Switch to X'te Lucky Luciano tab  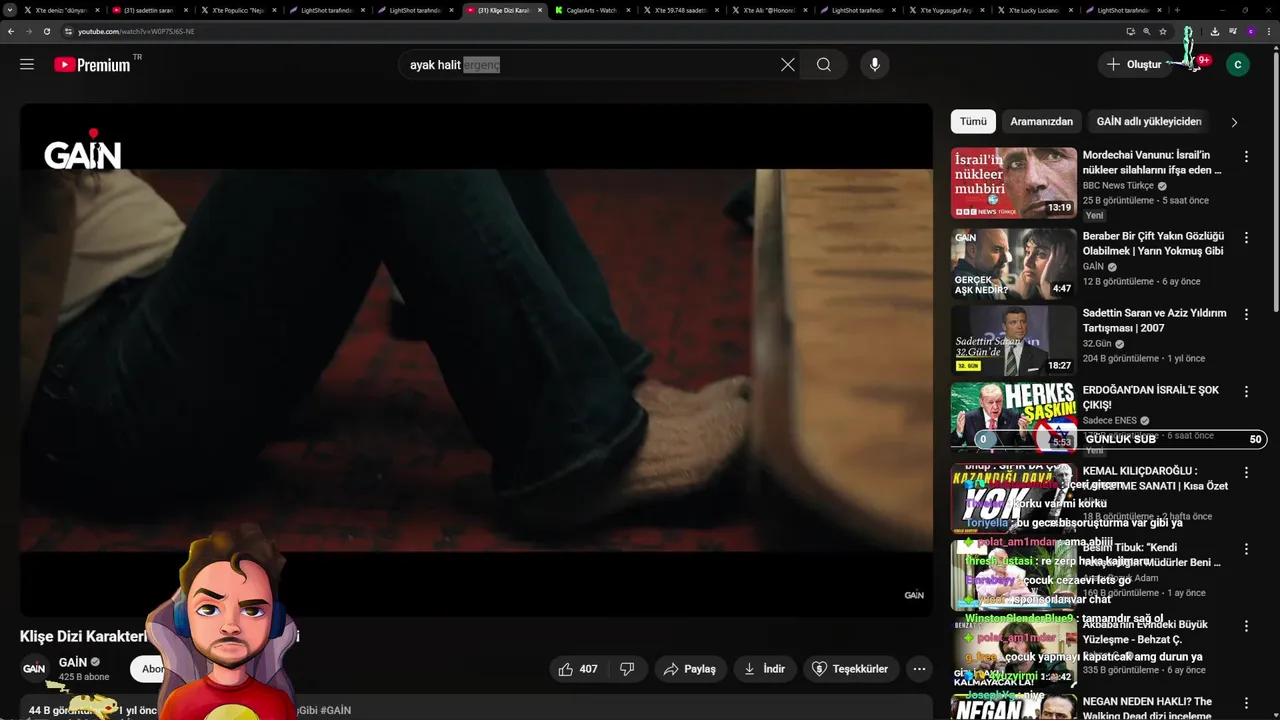coord(1035,10)
